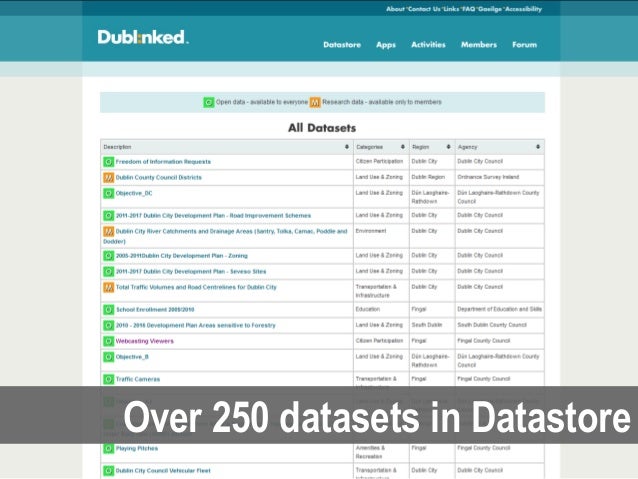Open the Contact Us link
This screenshot has width=638, height=479.
(x=424, y=9)
